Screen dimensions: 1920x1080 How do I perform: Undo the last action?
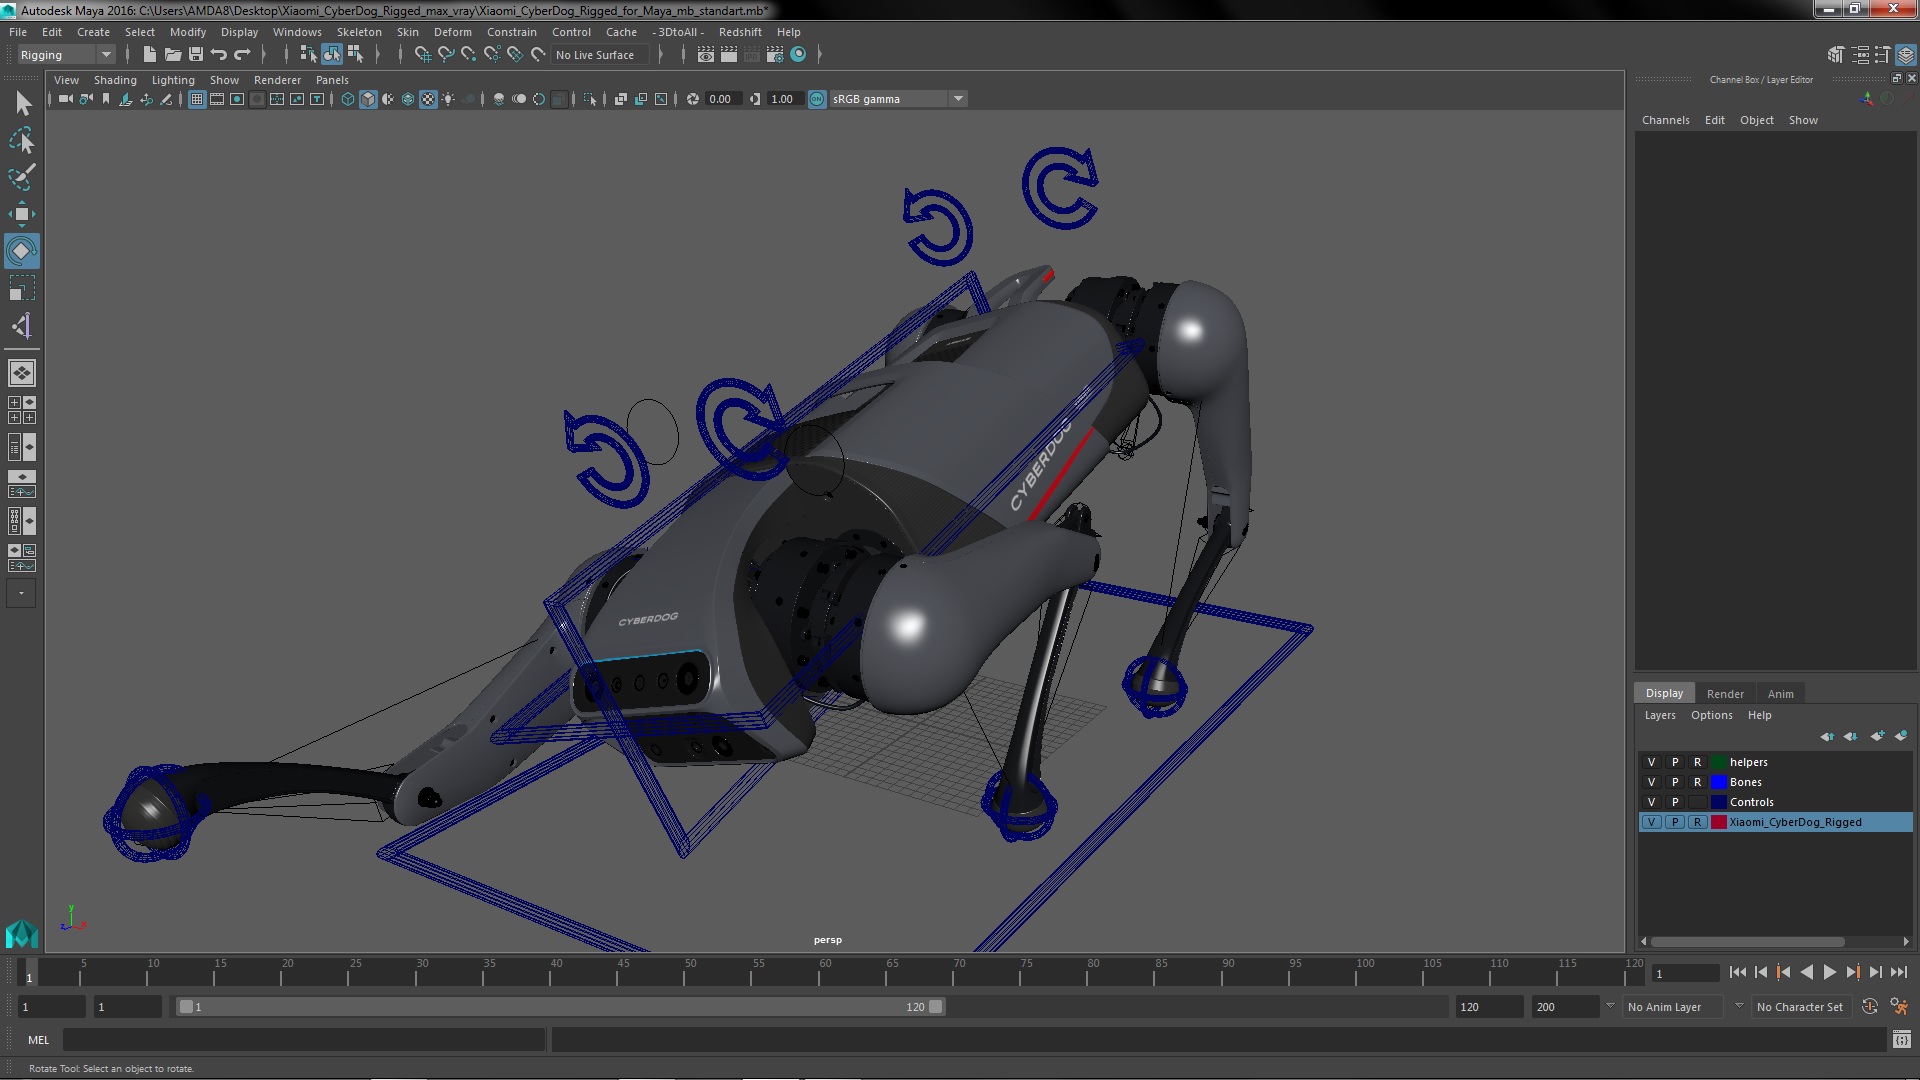point(219,55)
